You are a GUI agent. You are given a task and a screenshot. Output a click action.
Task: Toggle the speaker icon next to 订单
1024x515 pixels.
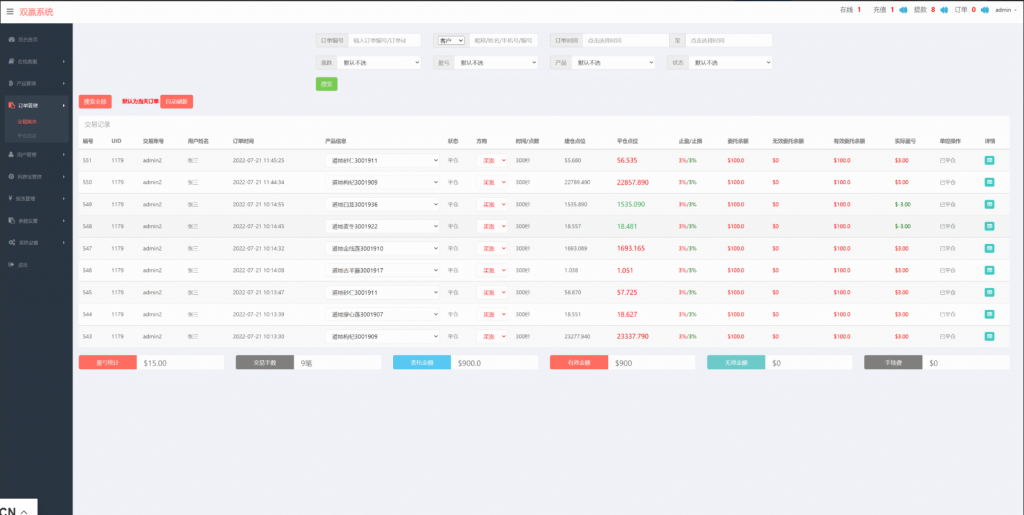pos(984,10)
